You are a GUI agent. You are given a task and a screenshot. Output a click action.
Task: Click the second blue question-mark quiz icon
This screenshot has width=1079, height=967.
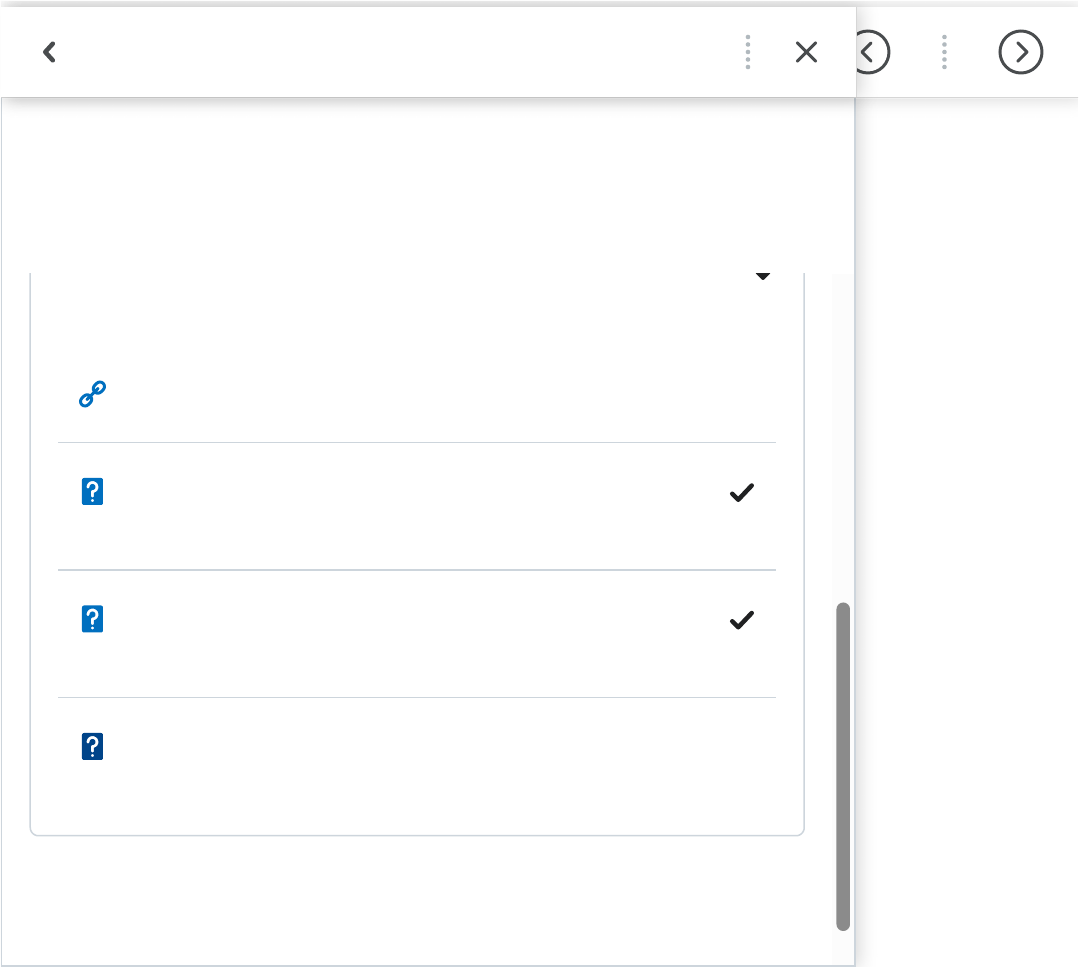(x=92, y=619)
